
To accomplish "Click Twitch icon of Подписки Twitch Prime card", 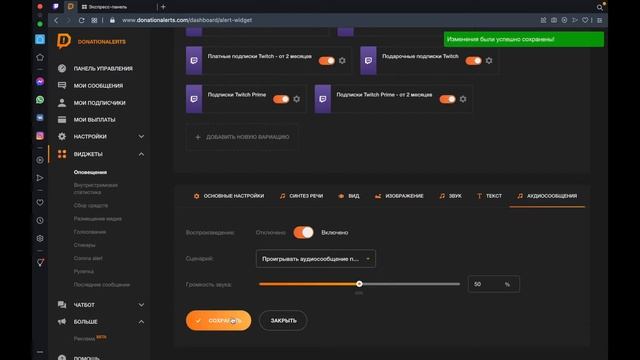I will point(194,99).
